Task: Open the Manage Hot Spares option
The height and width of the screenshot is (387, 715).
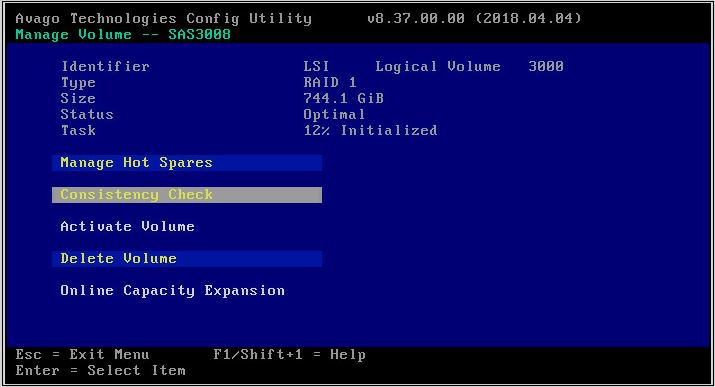Action: point(187,163)
